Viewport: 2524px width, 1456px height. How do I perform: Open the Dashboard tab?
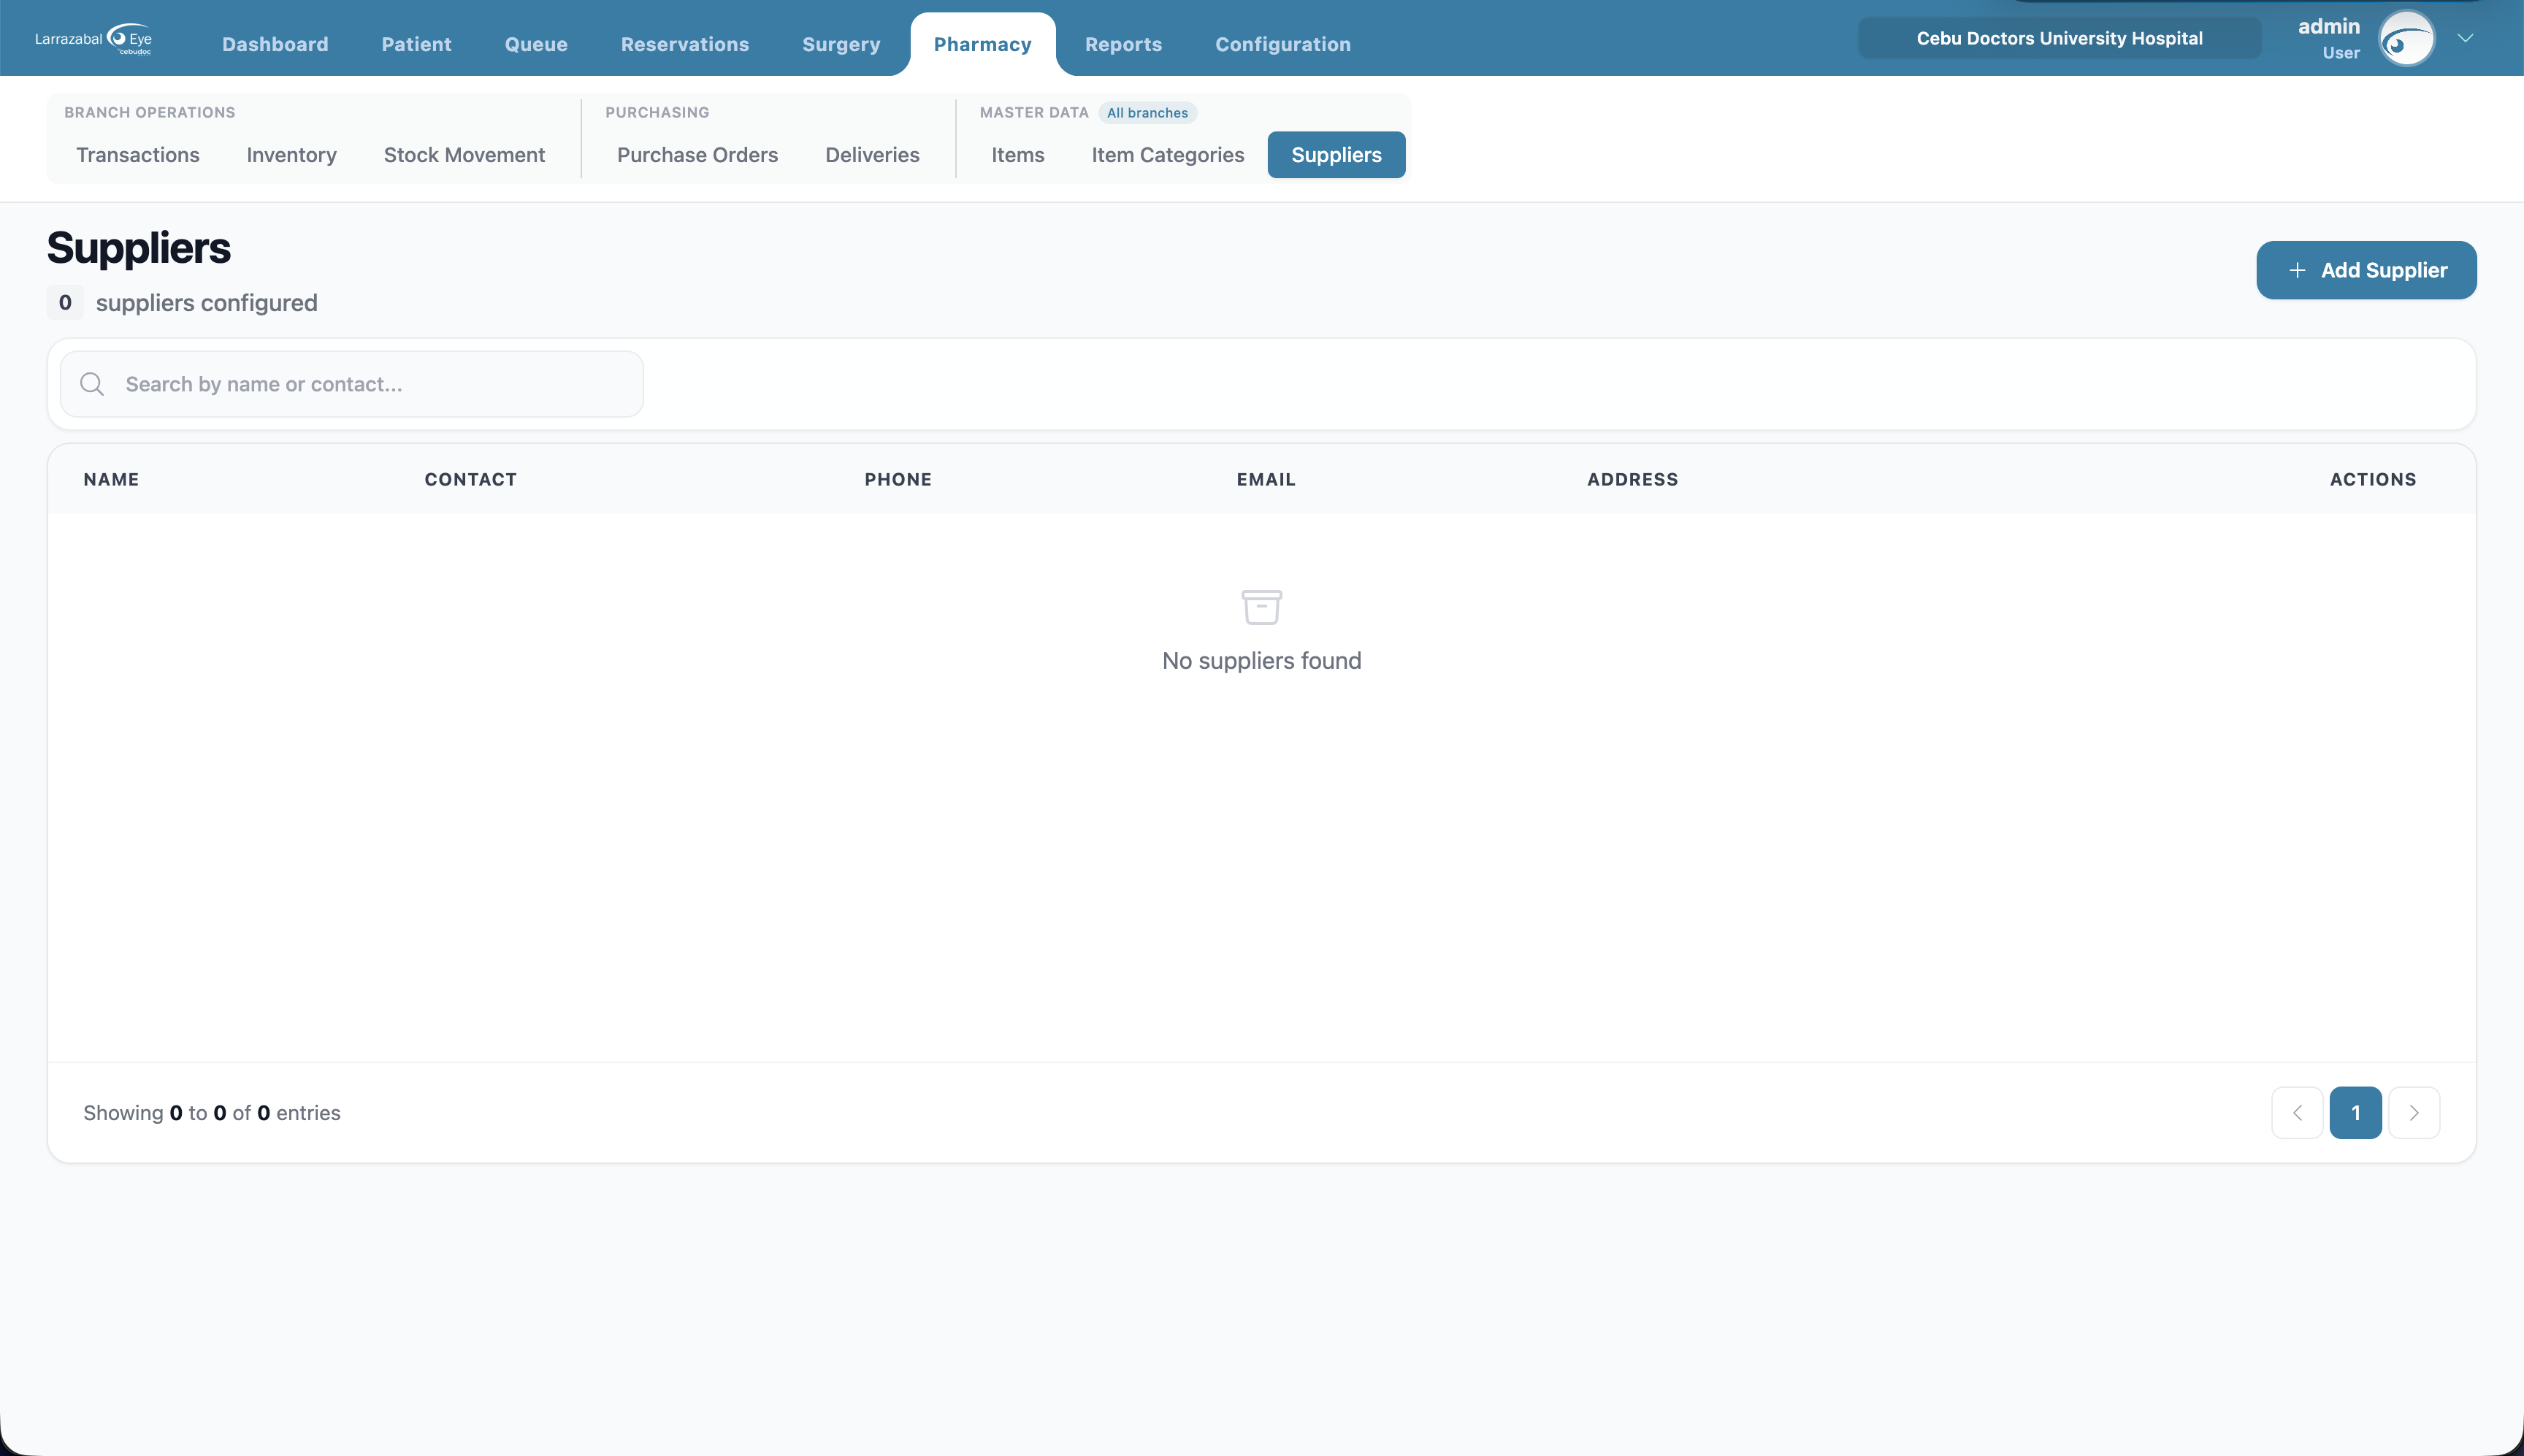click(275, 44)
